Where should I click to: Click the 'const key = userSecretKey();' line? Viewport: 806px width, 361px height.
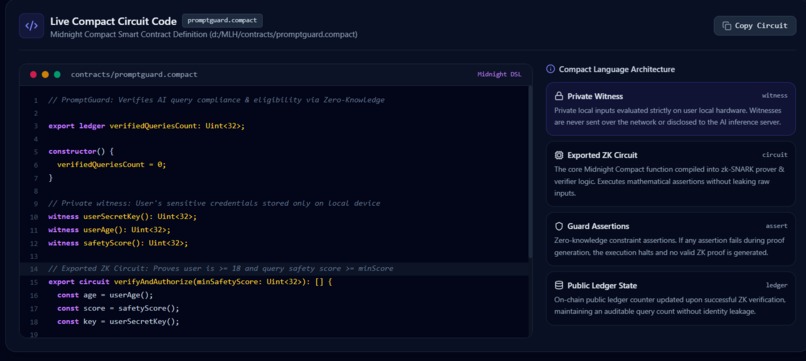coord(118,321)
